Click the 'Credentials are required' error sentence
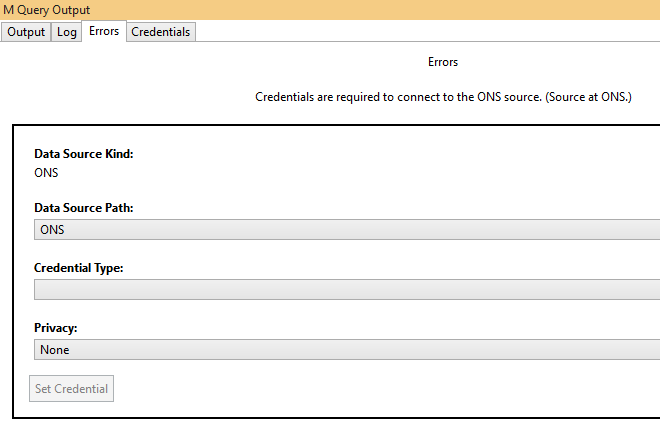 [x=398, y=98]
